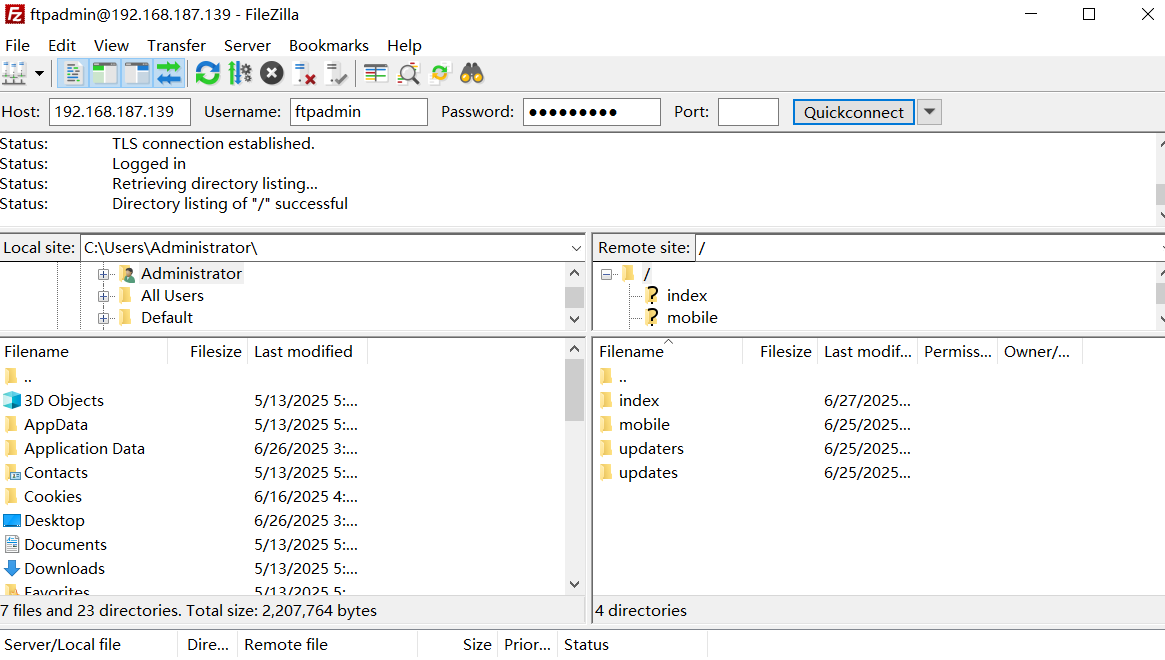Expand the All Users tree node
1165x660 pixels.
click(x=103, y=296)
